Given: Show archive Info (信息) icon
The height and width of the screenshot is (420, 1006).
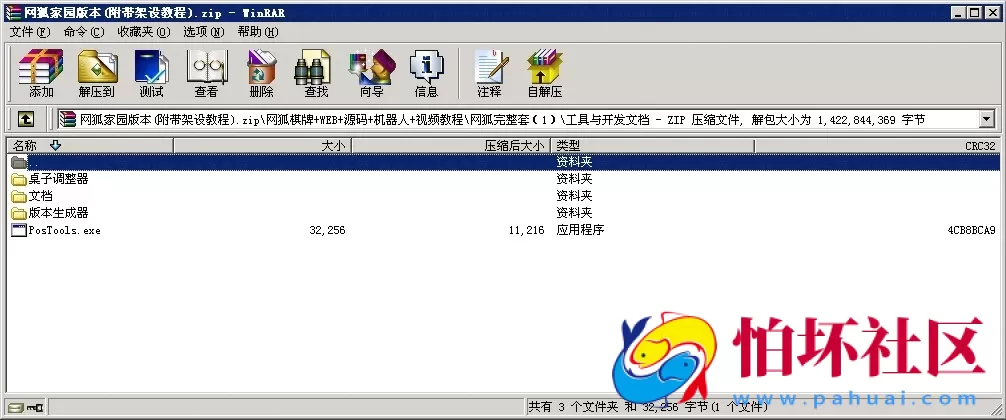Looking at the screenshot, I should pos(426,73).
